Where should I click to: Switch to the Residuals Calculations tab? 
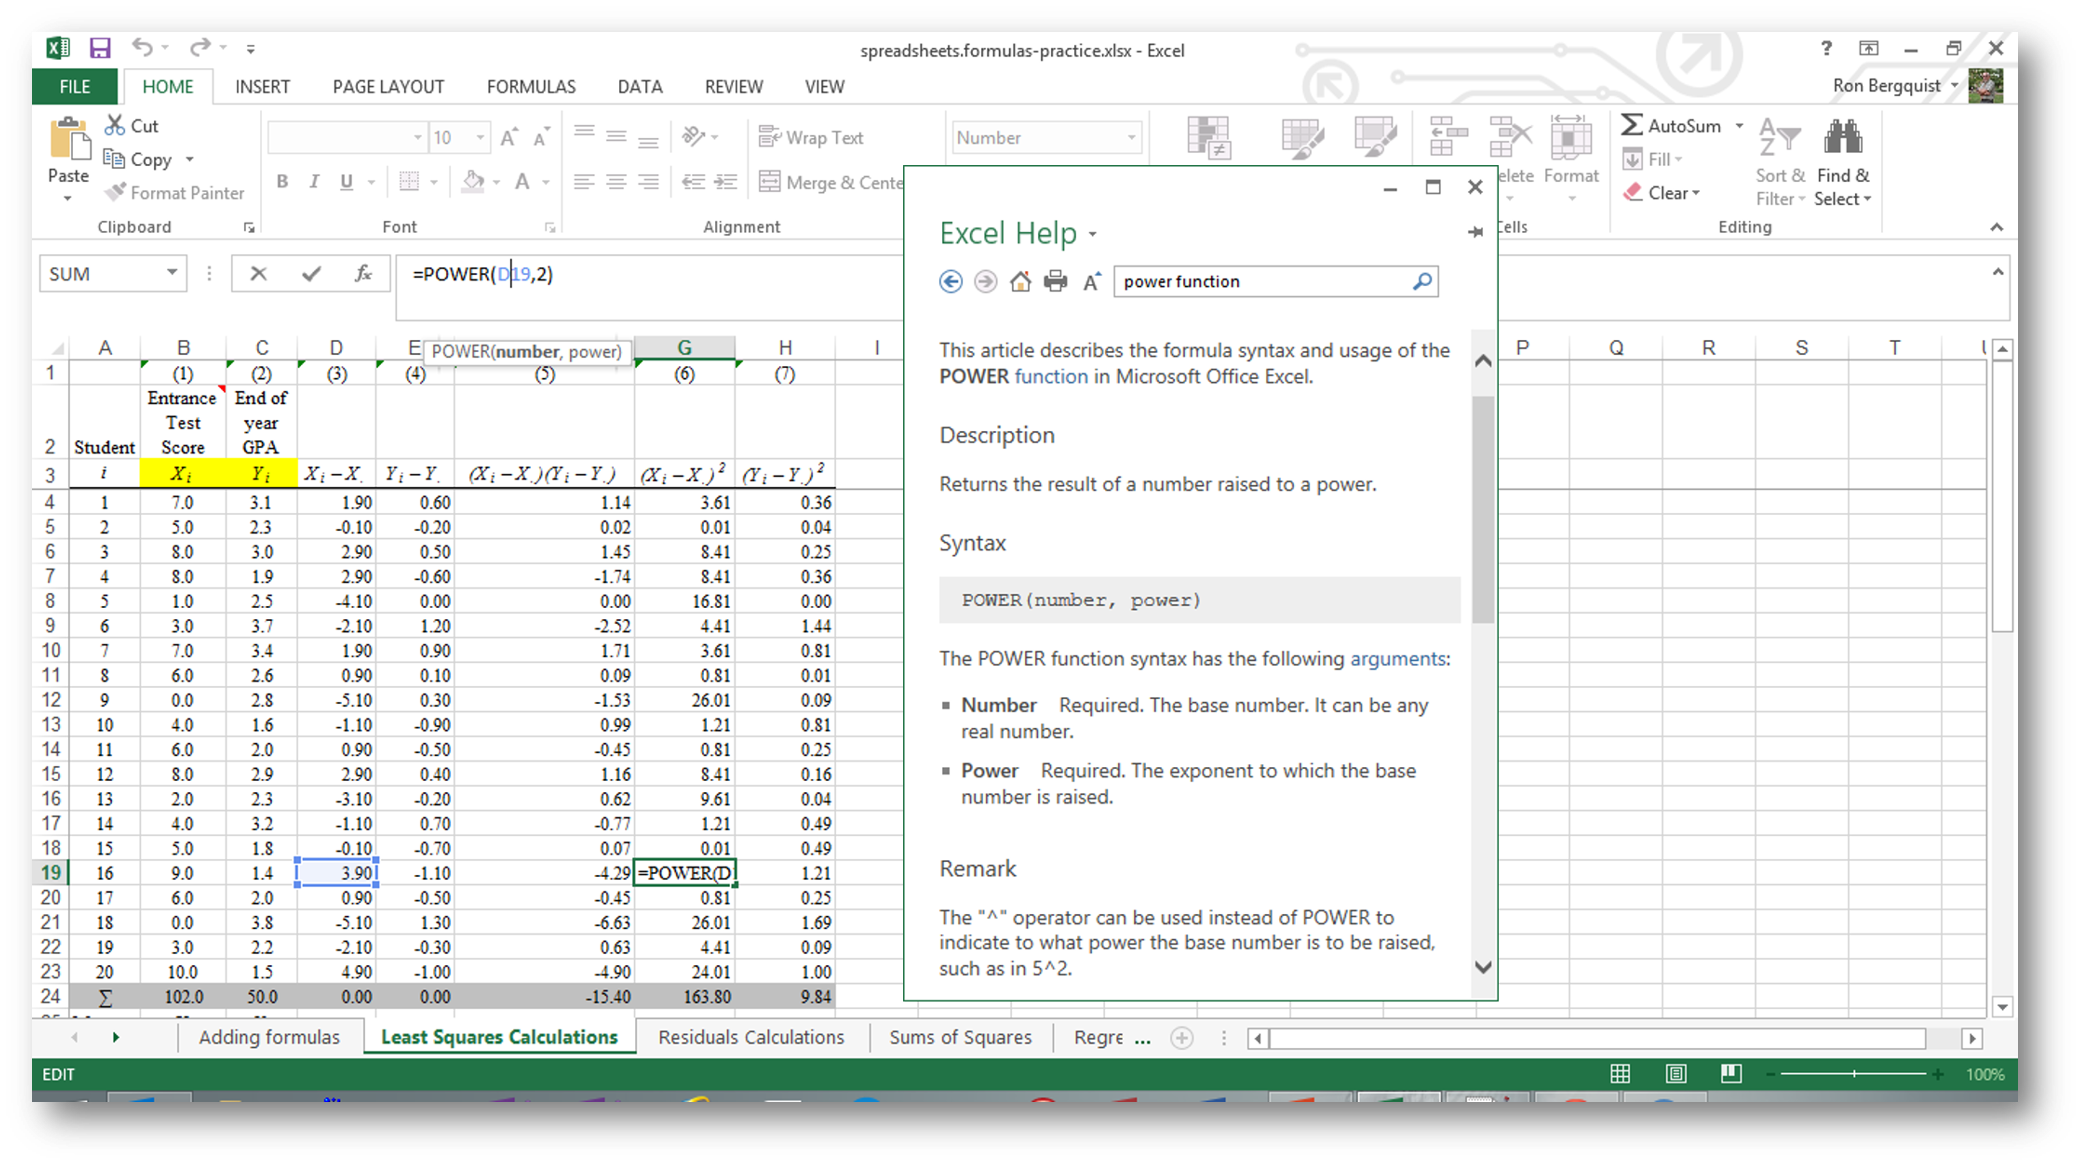point(751,1037)
